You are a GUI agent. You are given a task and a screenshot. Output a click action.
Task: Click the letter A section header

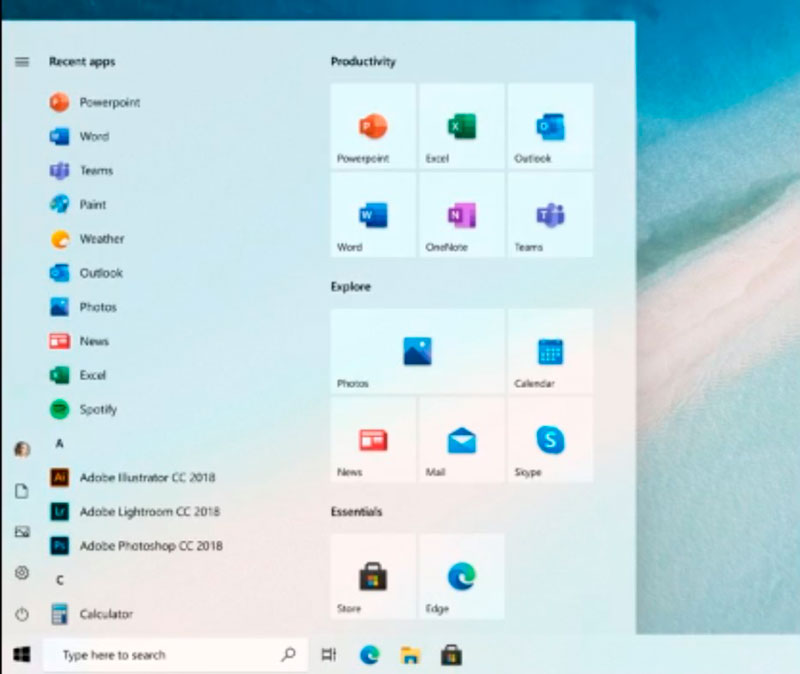(x=60, y=443)
